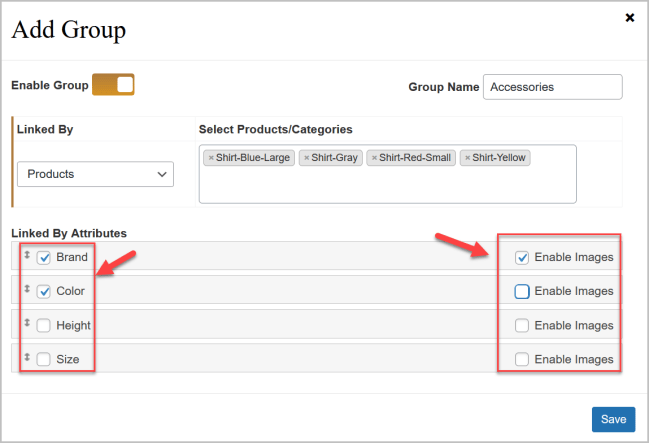Uncheck the Brand attribute checkbox
The height and width of the screenshot is (443, 649).
44,257
